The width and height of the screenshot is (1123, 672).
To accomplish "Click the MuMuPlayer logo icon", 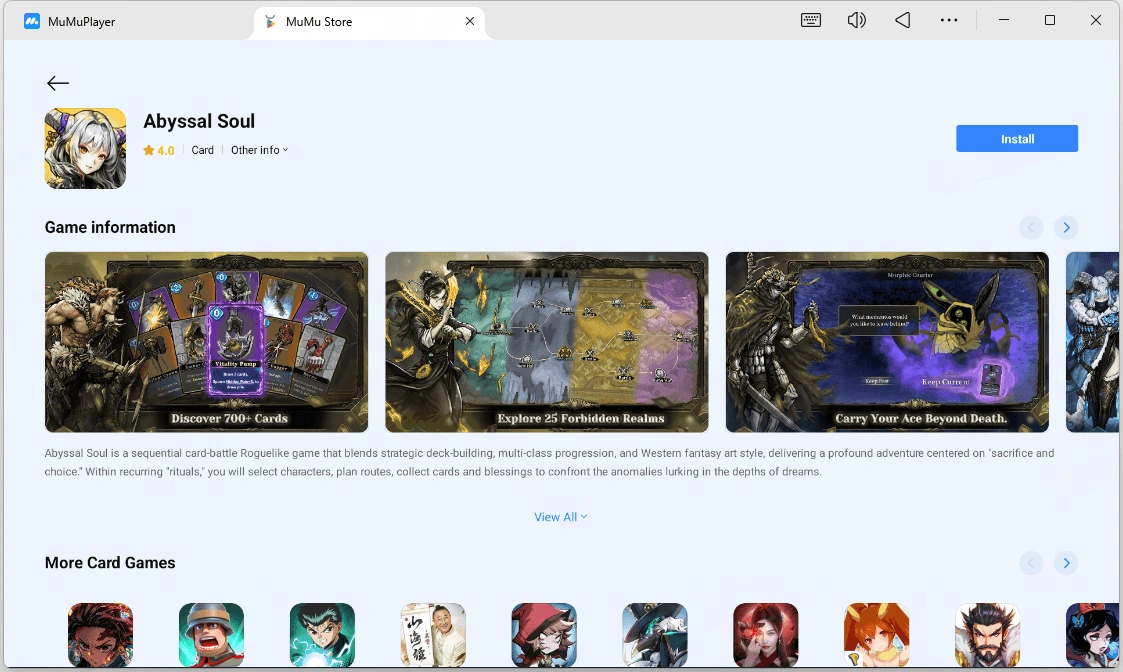I will pyautogui.click(x=32, y=21).
